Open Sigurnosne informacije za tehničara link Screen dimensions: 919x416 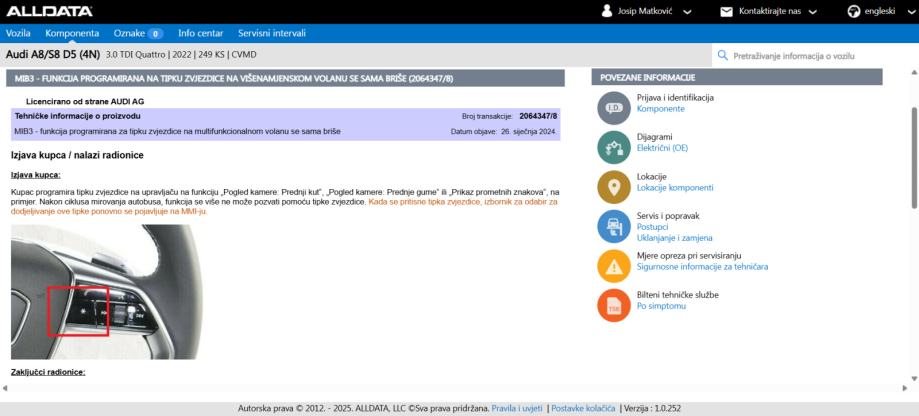point(702,267)
